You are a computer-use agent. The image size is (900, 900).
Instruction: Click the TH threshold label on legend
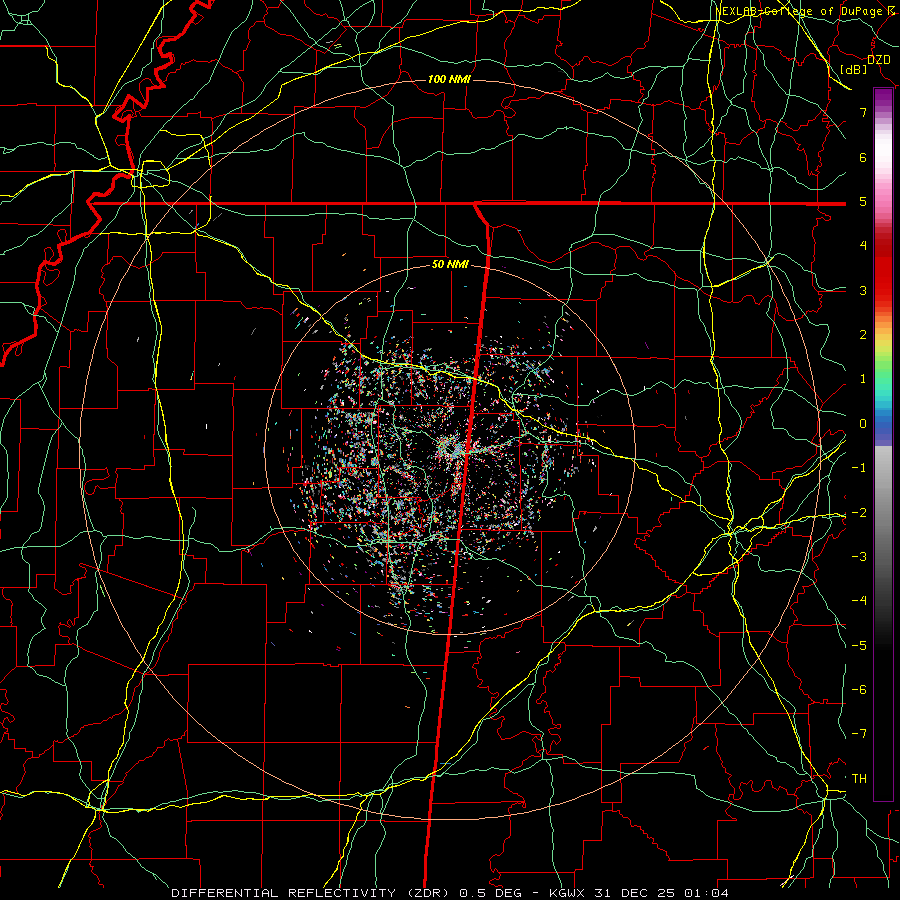click(859, 779)
